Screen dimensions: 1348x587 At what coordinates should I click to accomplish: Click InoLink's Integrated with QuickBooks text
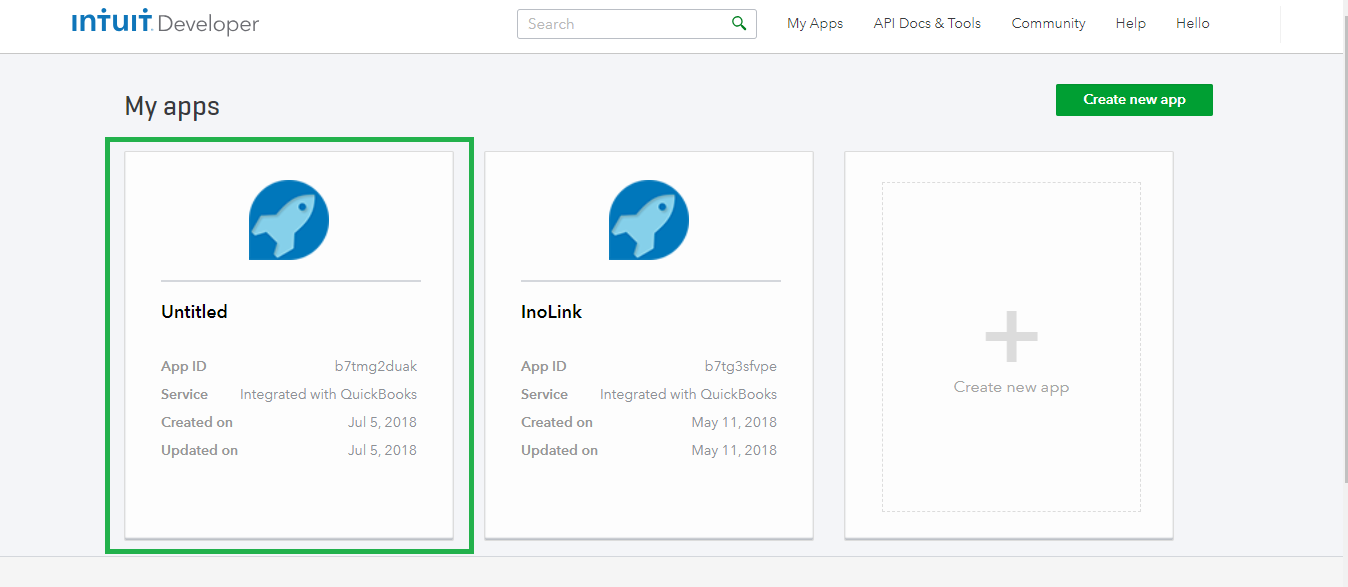click(x=688, y=394)
